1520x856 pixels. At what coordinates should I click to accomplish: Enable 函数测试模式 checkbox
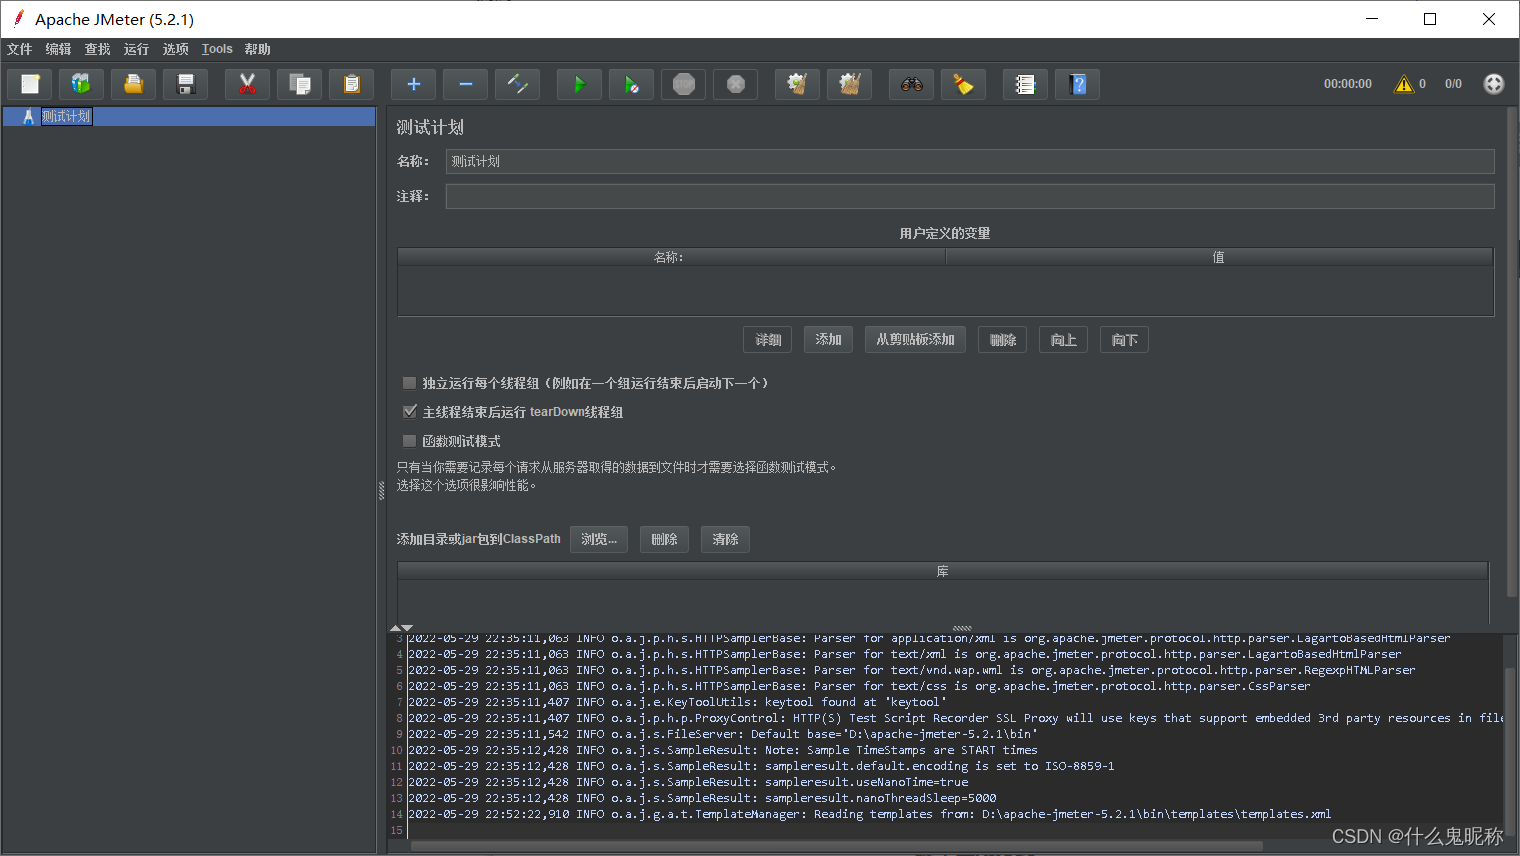click(x=409, y=441)
